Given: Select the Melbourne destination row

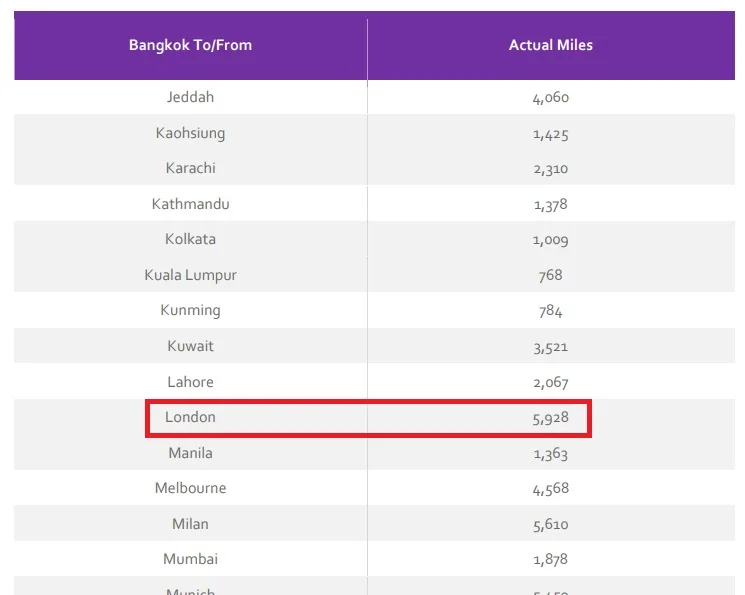Looking at the screenshot, I should pos(374,488).
